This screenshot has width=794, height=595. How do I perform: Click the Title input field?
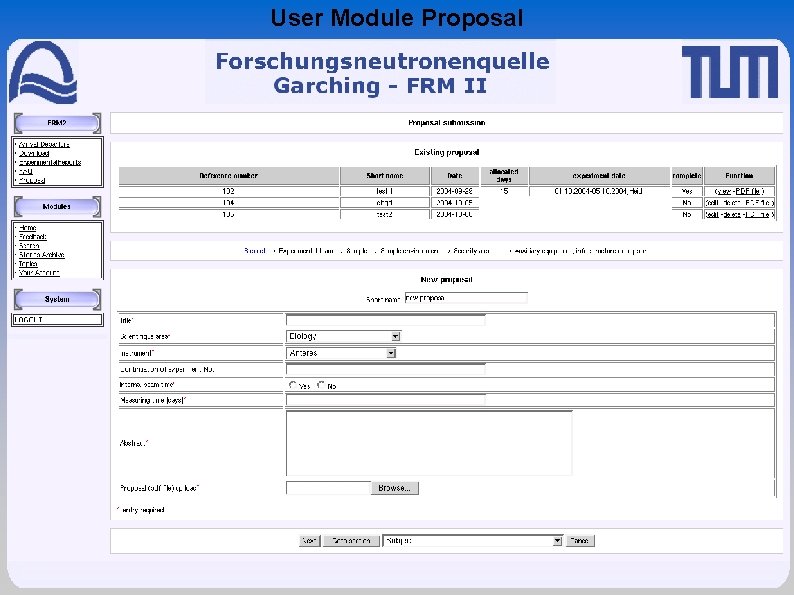pyautogui.click(x=385, y=320)
